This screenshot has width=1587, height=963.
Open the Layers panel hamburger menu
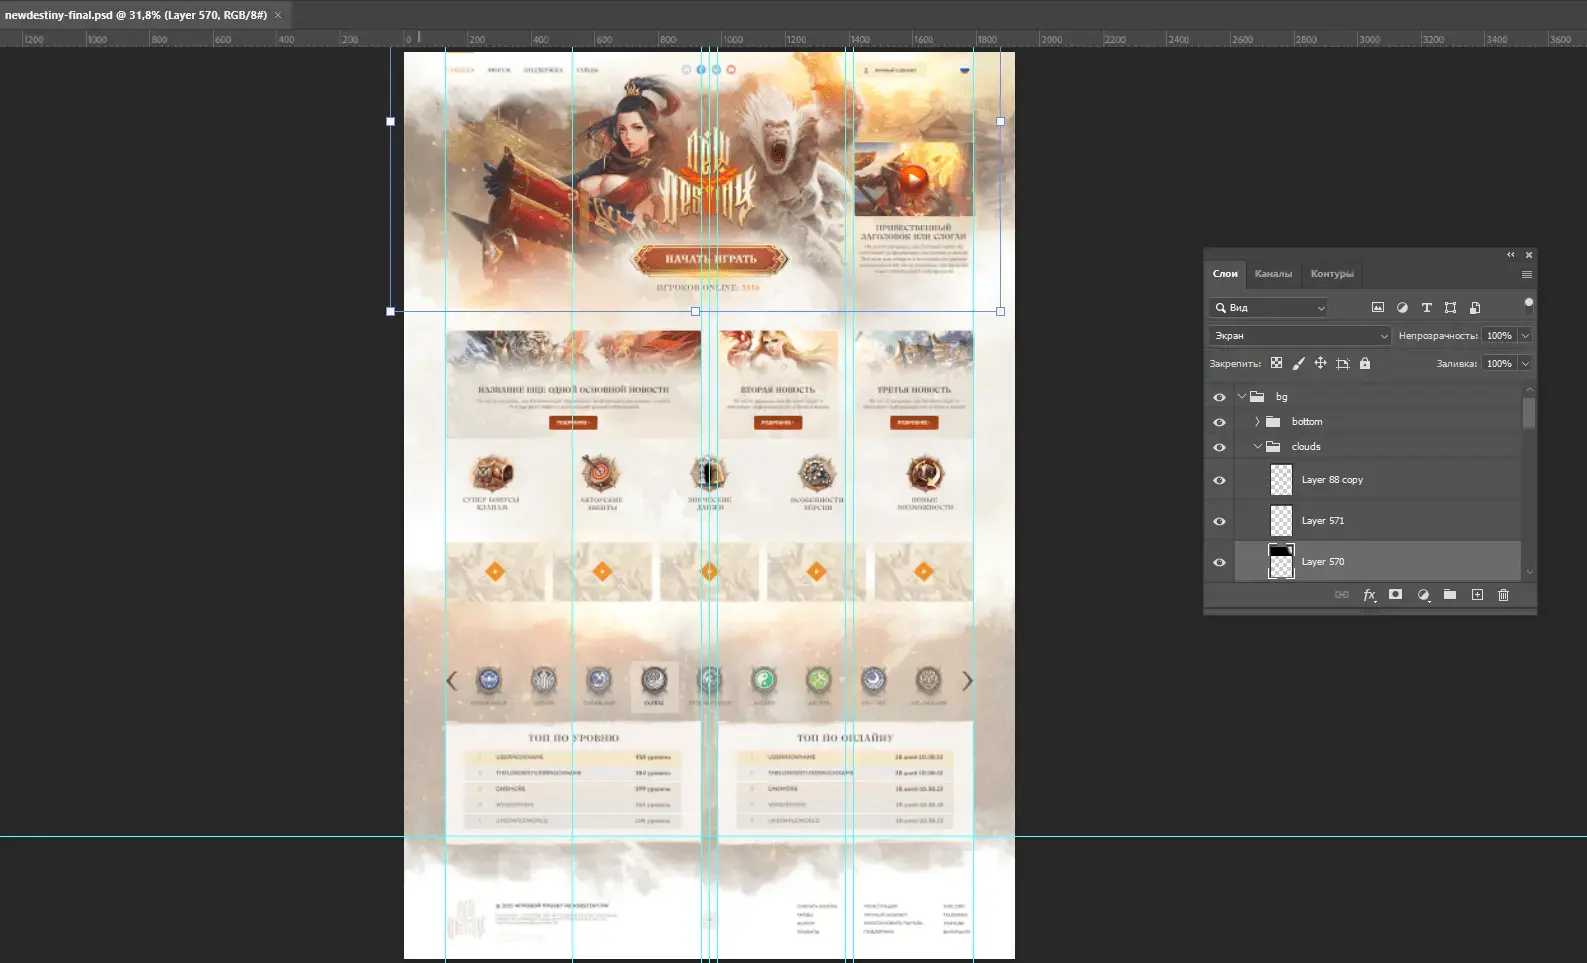[1526, 274]
